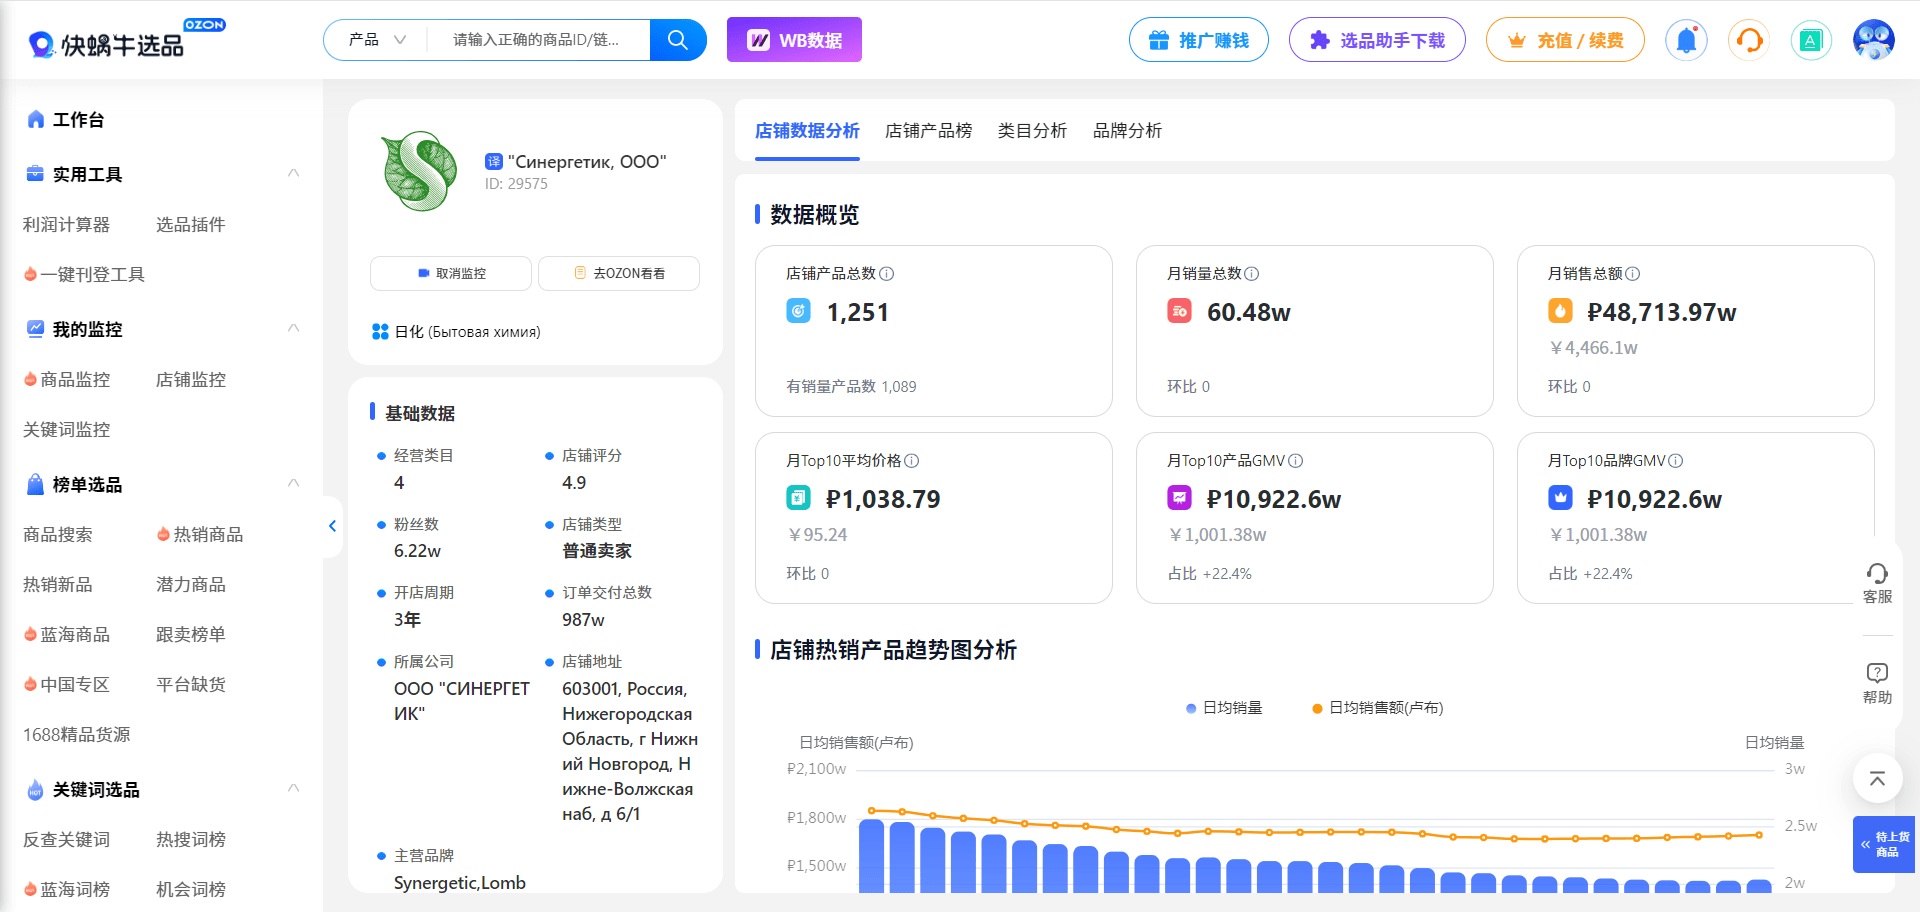Click the orange headset support icon in top bar
This screenshot has height=912, width=1920.
tap(1748, 40)
